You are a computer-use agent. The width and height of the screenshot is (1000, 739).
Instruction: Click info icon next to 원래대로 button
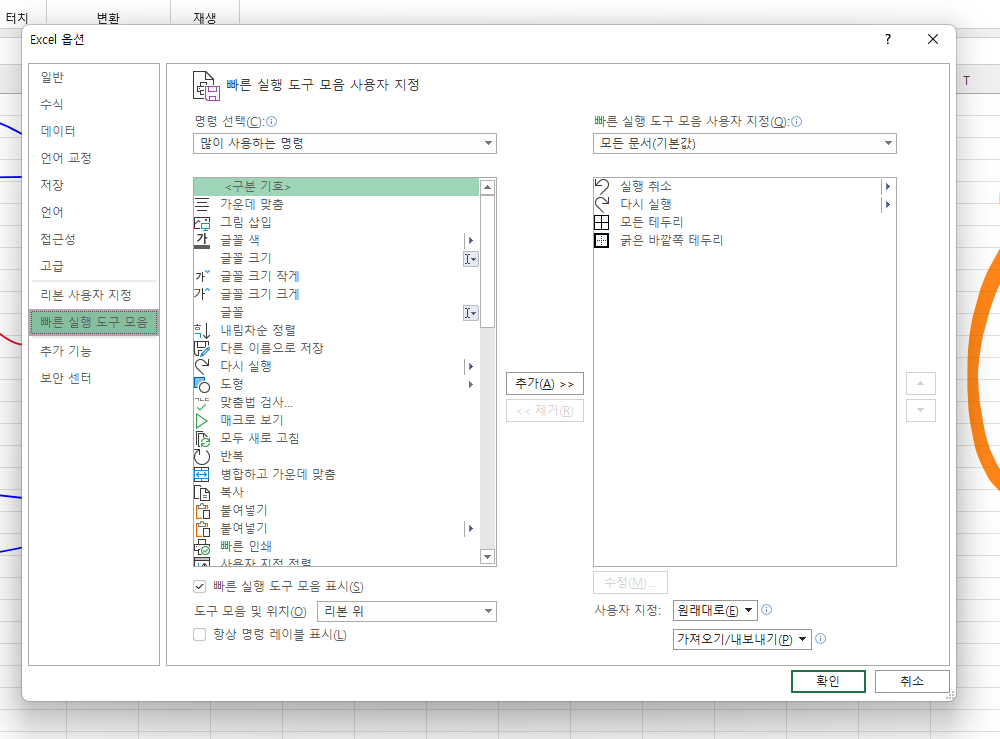coord(767,610)
